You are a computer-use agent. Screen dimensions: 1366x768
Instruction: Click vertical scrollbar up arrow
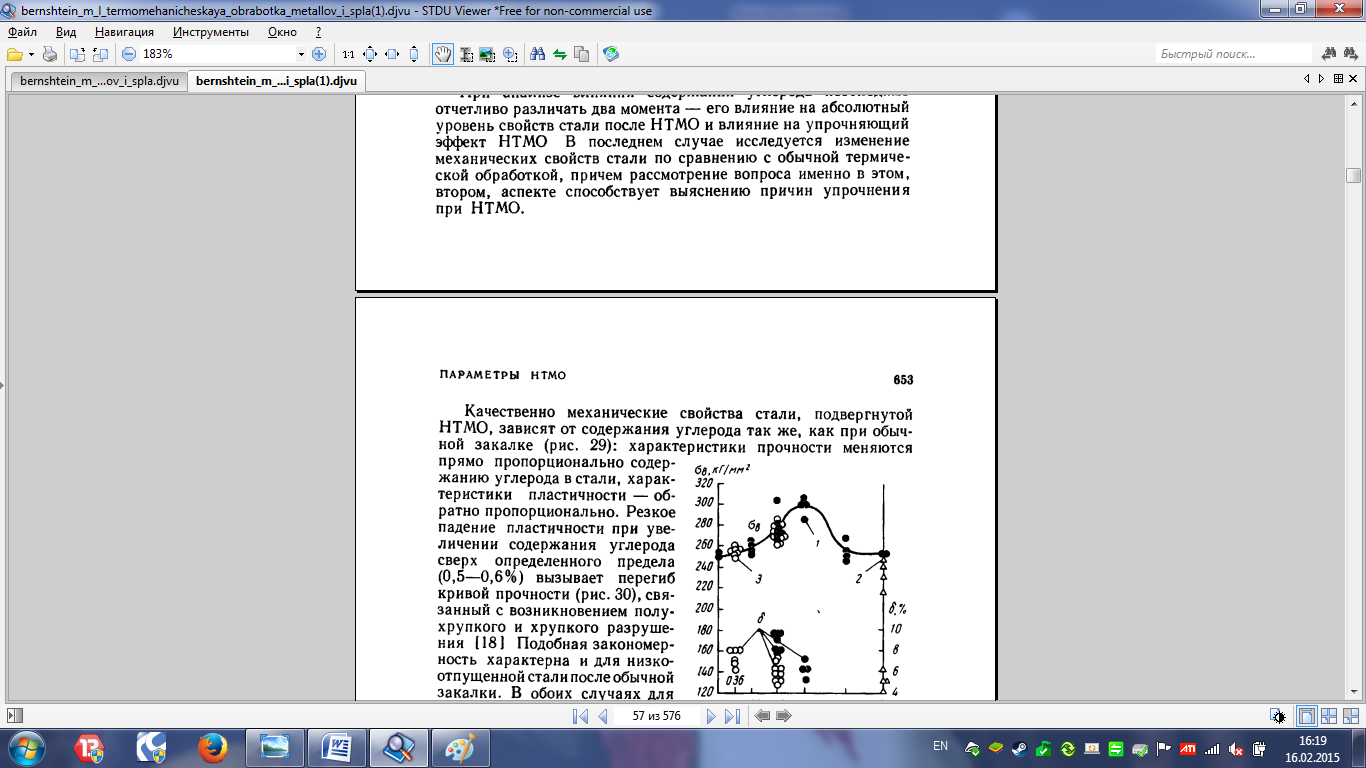point(1354,103)
